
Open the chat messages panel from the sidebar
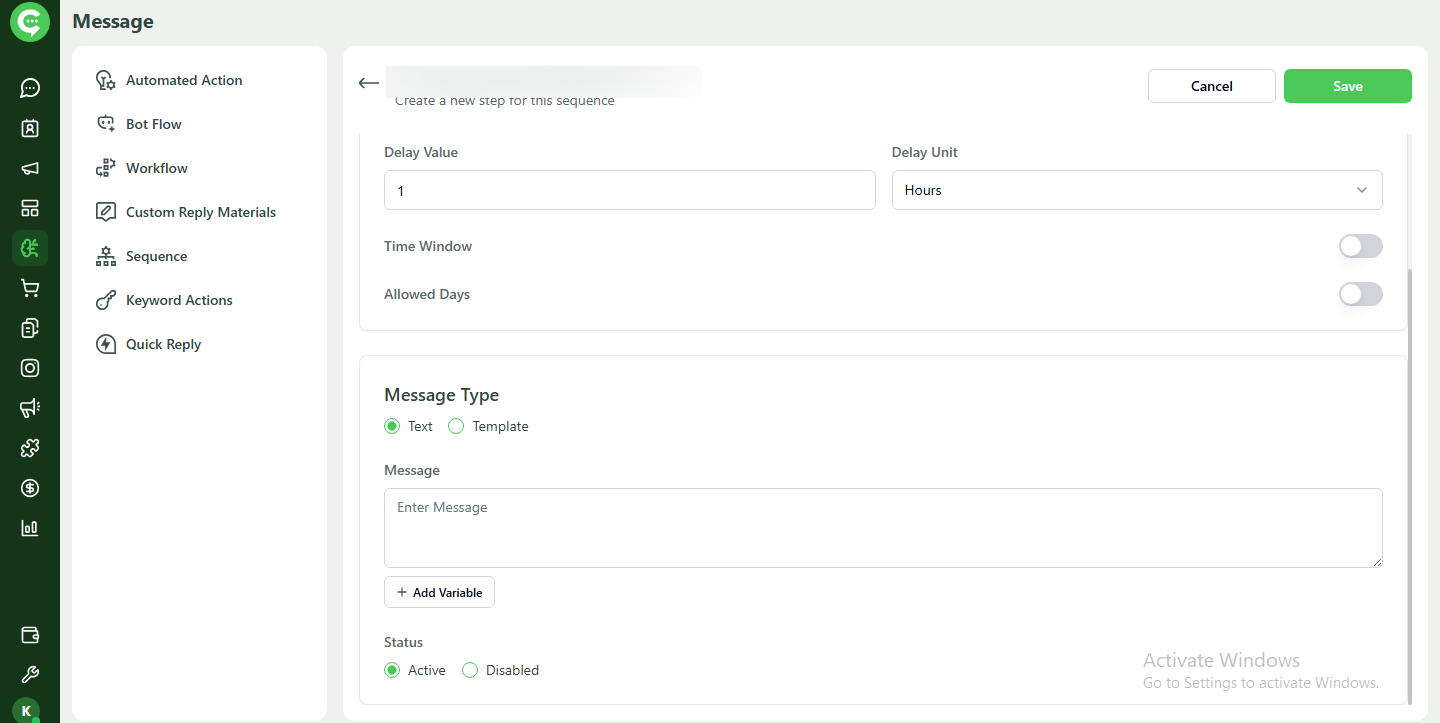29,88
